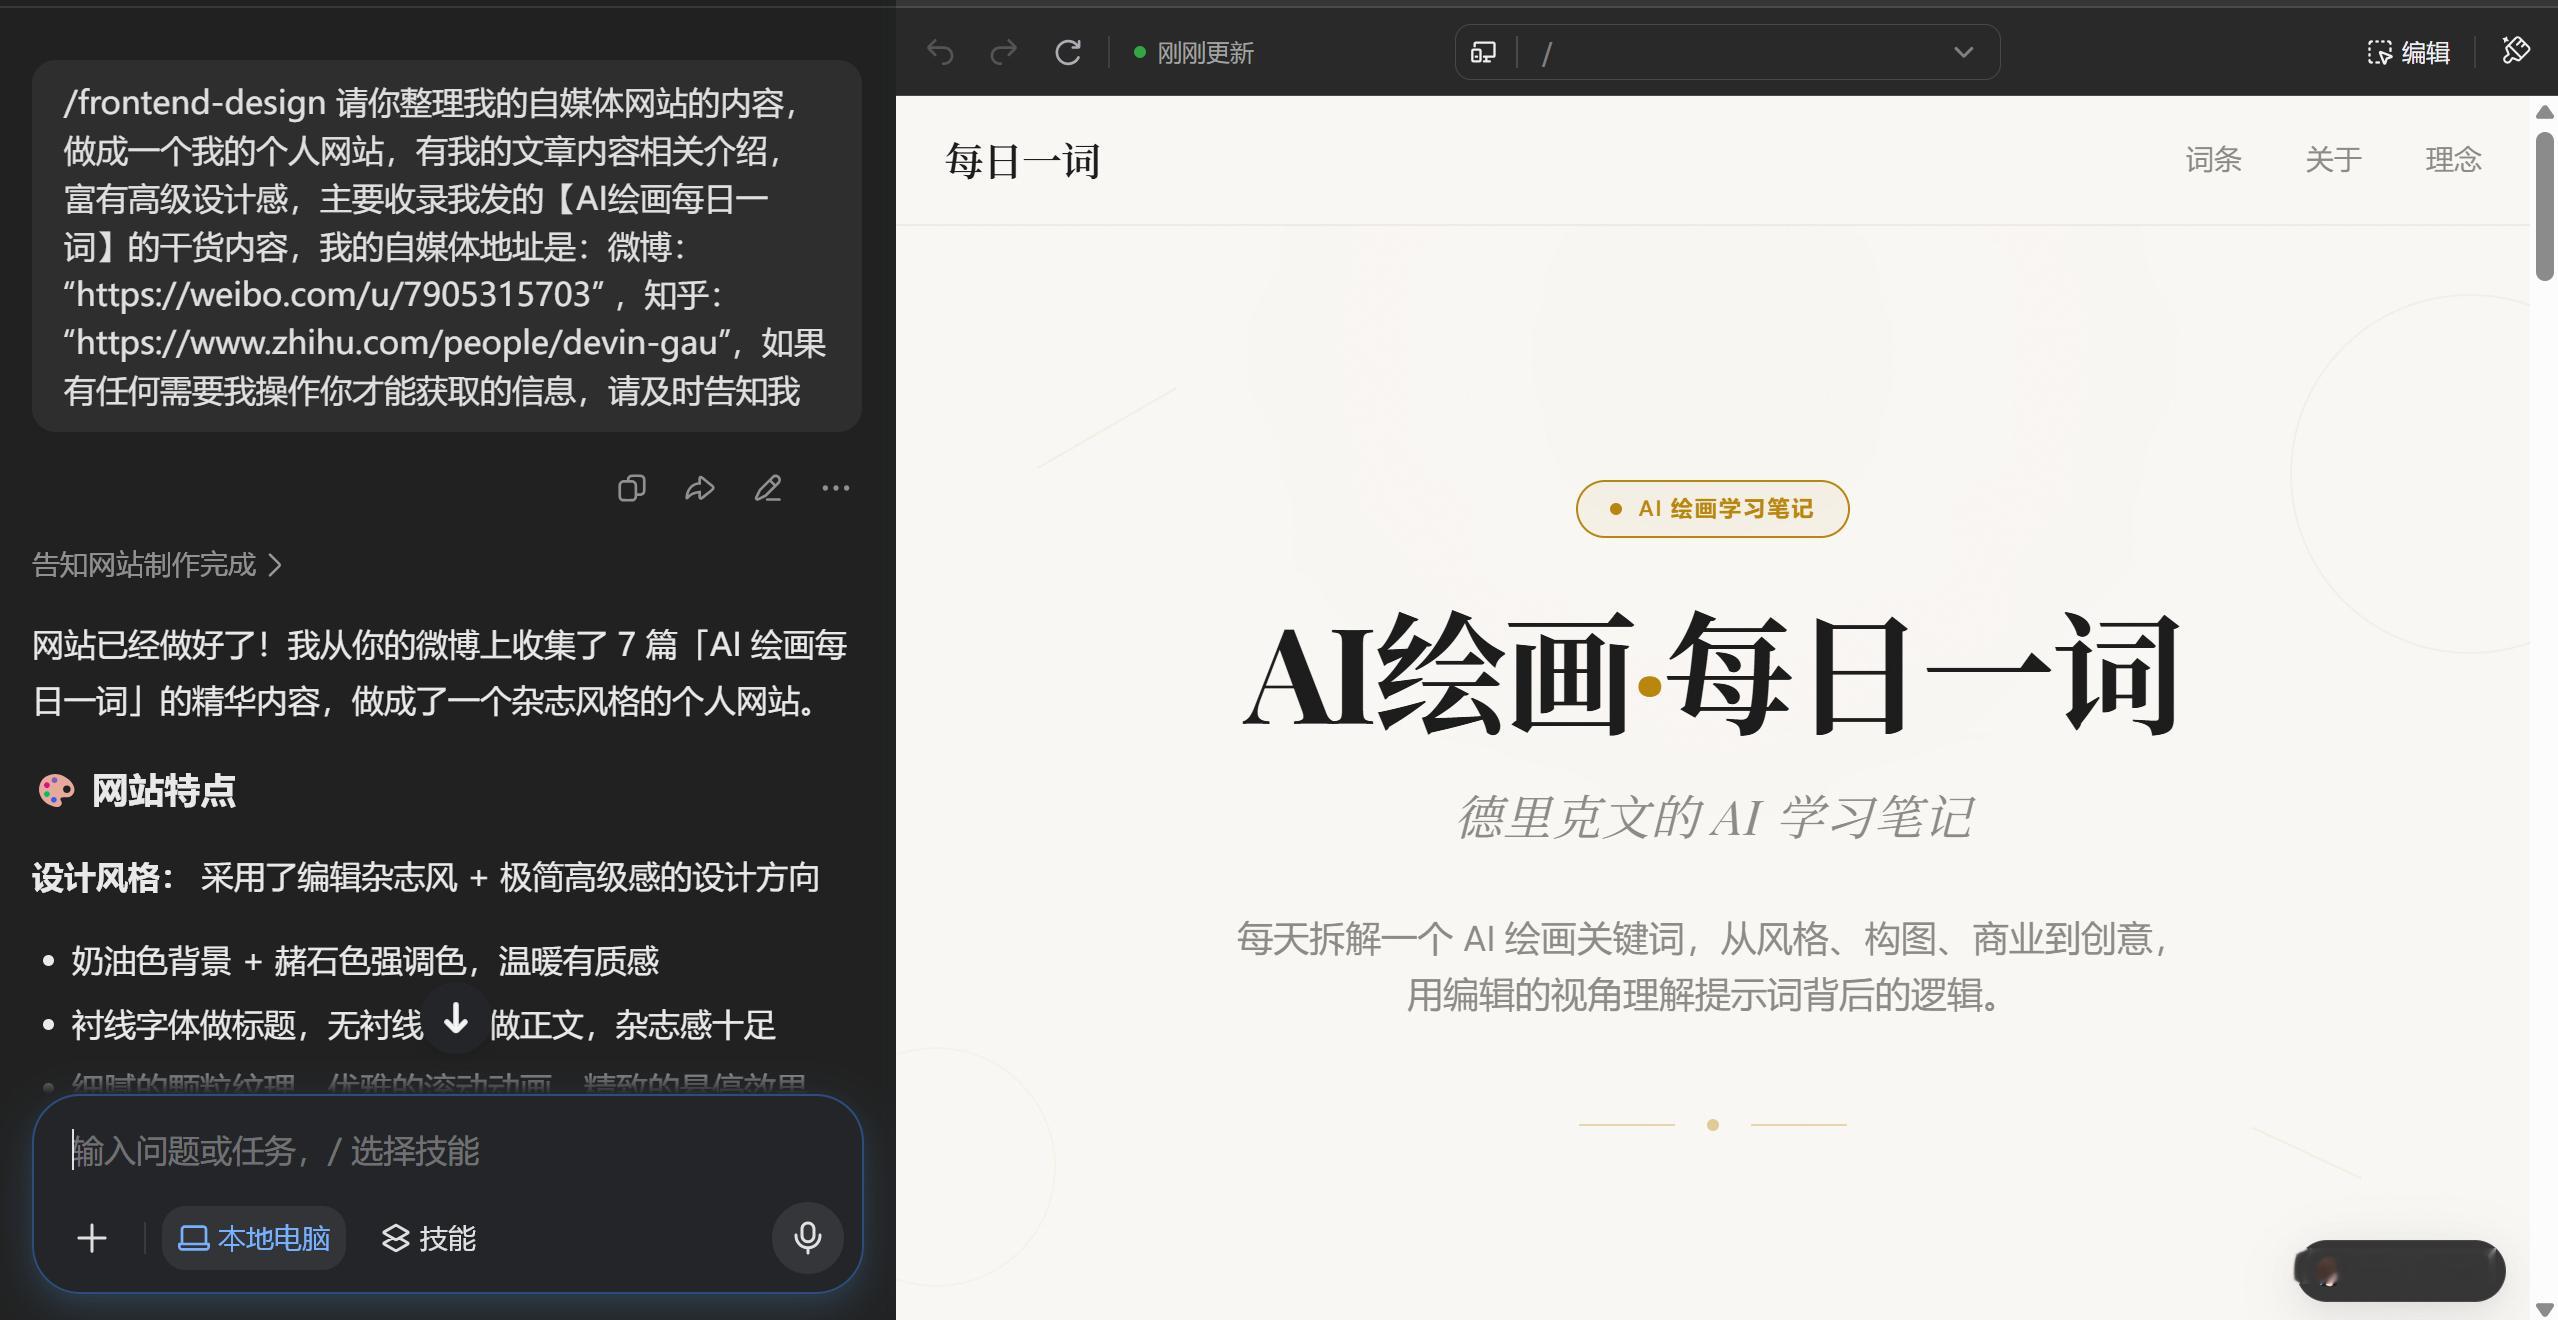Viewport: 2558px width, 1320px height.
Task: Click the undo arrow in preview toolbar
Action: 940,52
